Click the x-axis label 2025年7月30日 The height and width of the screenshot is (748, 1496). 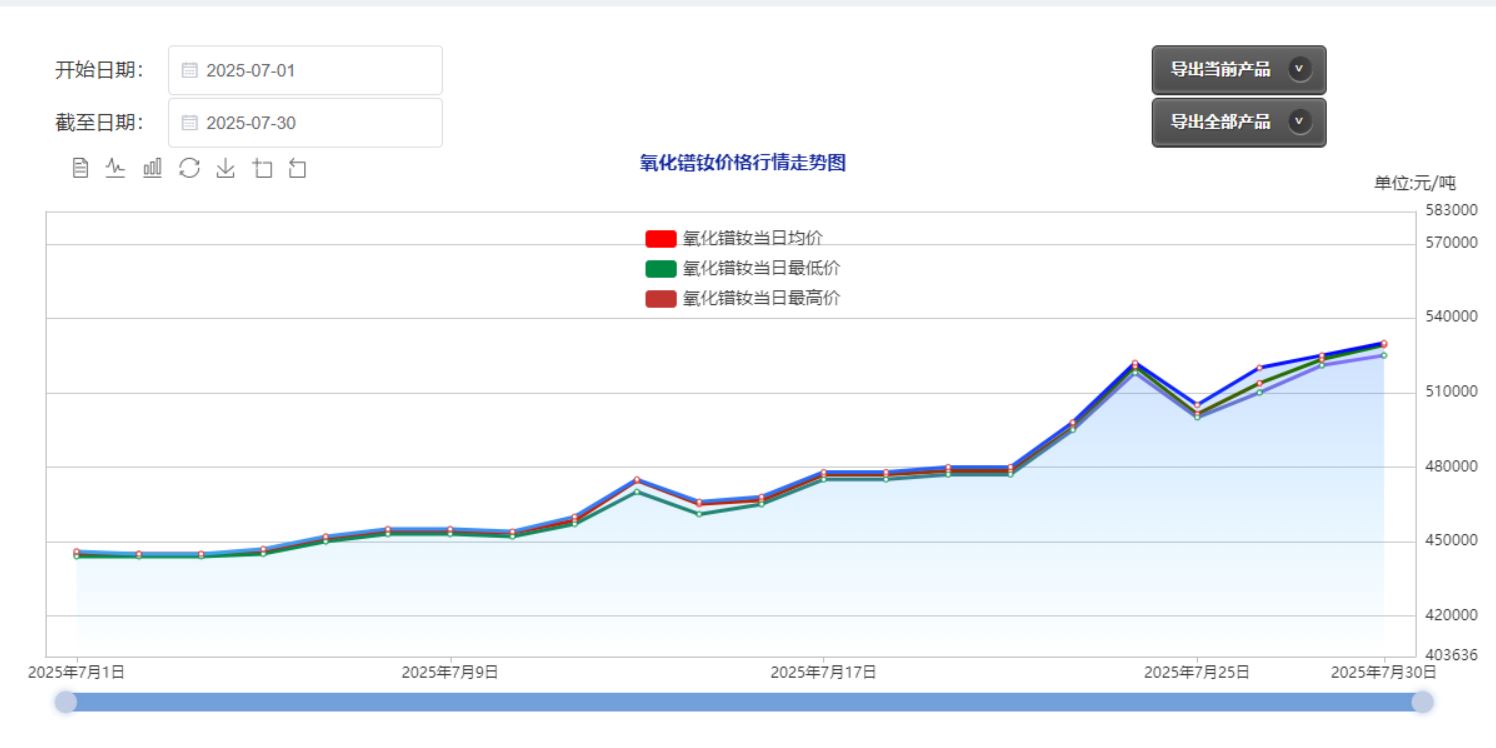[x=1384, y=672]
